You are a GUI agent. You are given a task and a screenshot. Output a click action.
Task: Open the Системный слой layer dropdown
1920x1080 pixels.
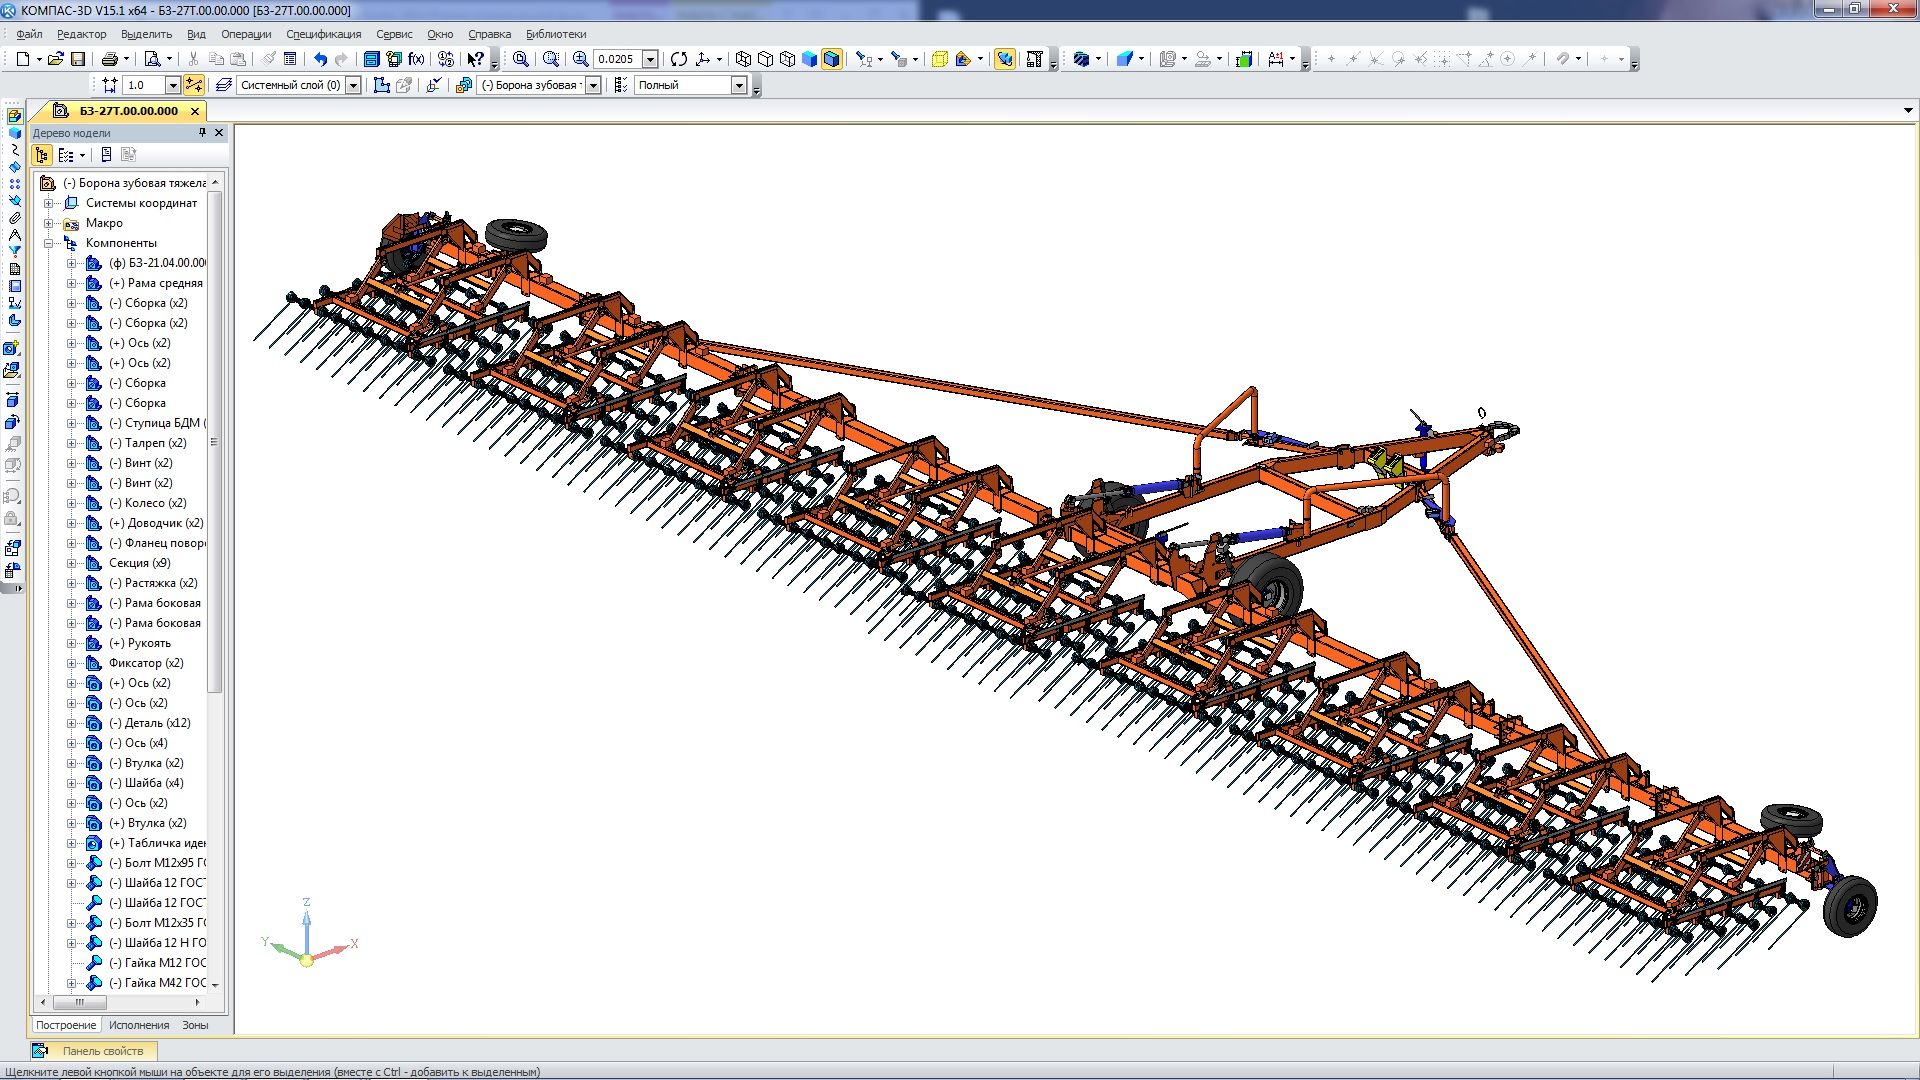point(353,85)
